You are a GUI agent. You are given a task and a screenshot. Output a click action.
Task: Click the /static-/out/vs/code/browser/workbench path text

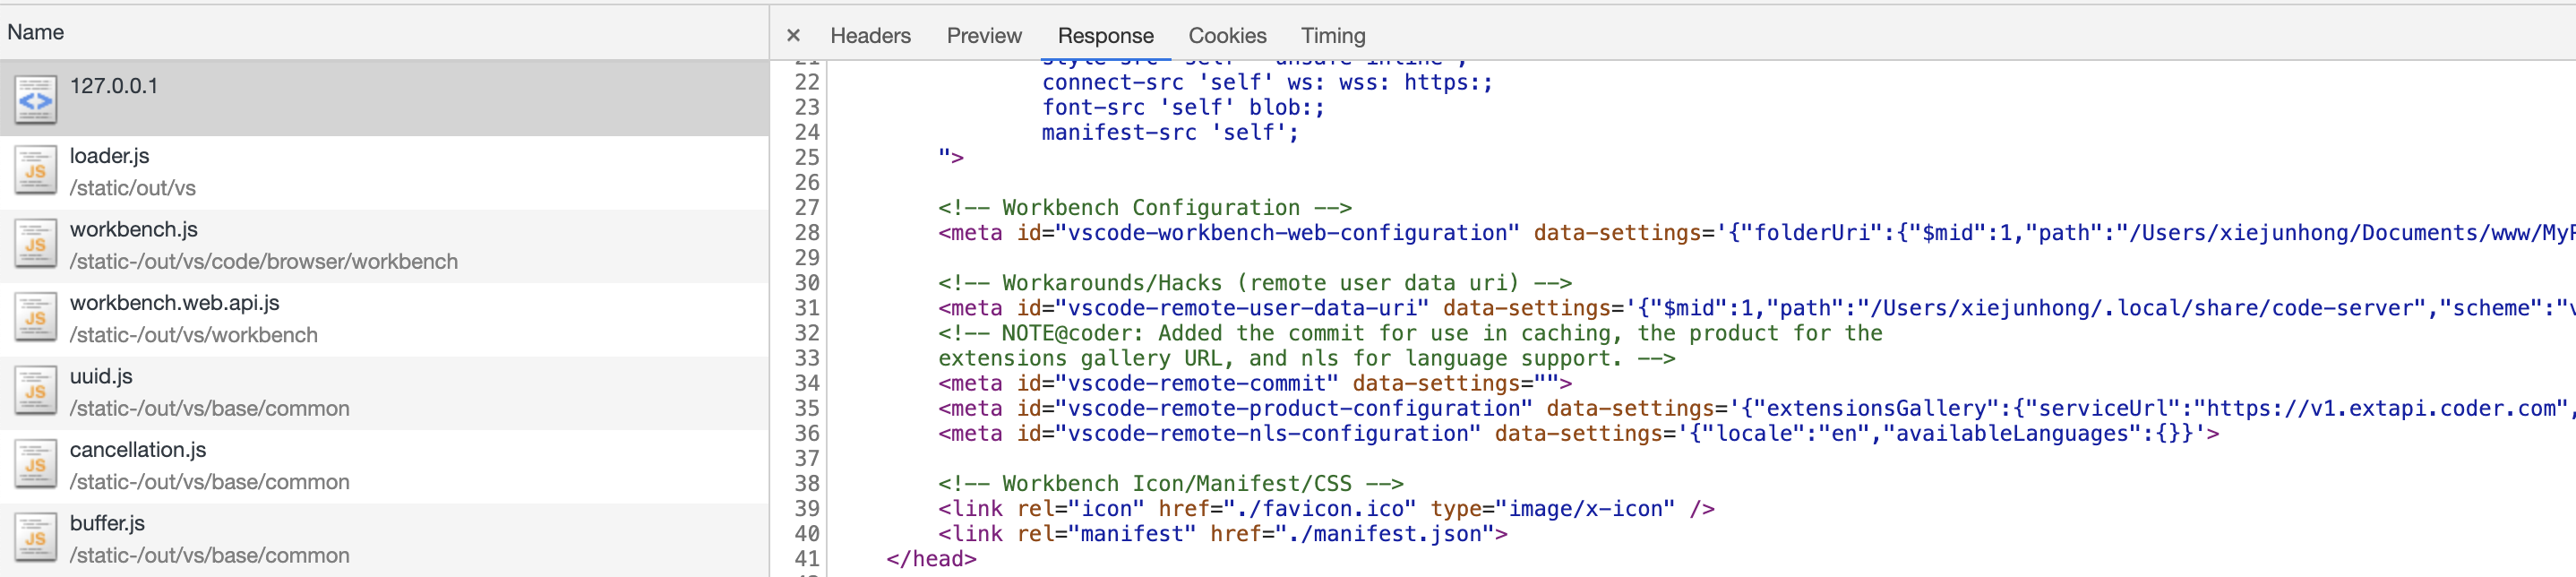[264, 261]
